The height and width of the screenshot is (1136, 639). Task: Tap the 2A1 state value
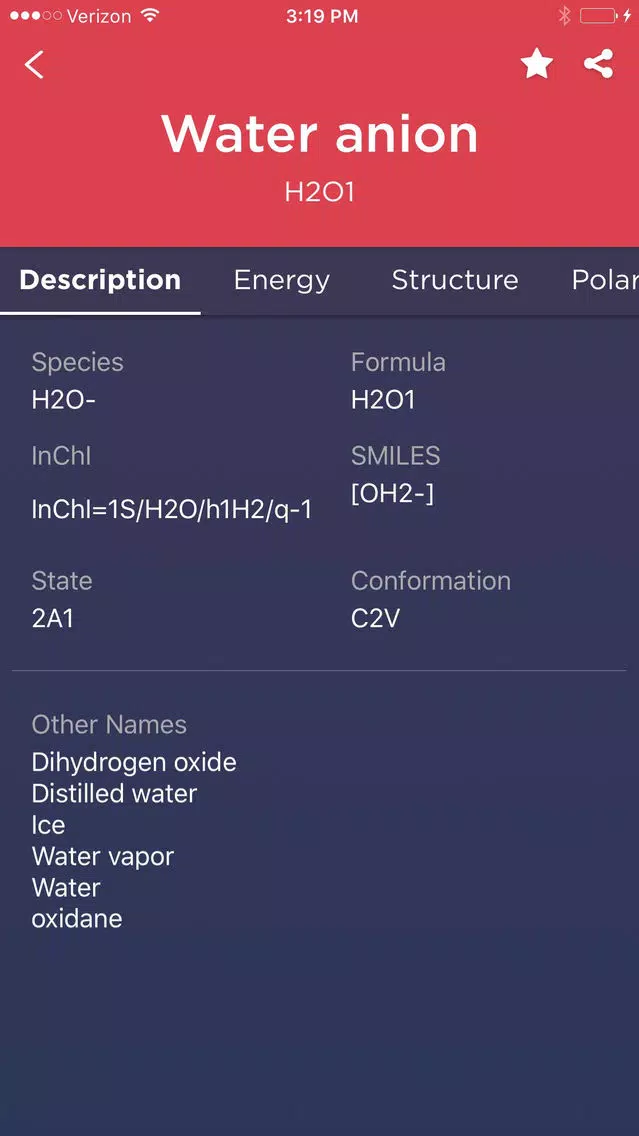pyautogui.click(x=52, y=619)
